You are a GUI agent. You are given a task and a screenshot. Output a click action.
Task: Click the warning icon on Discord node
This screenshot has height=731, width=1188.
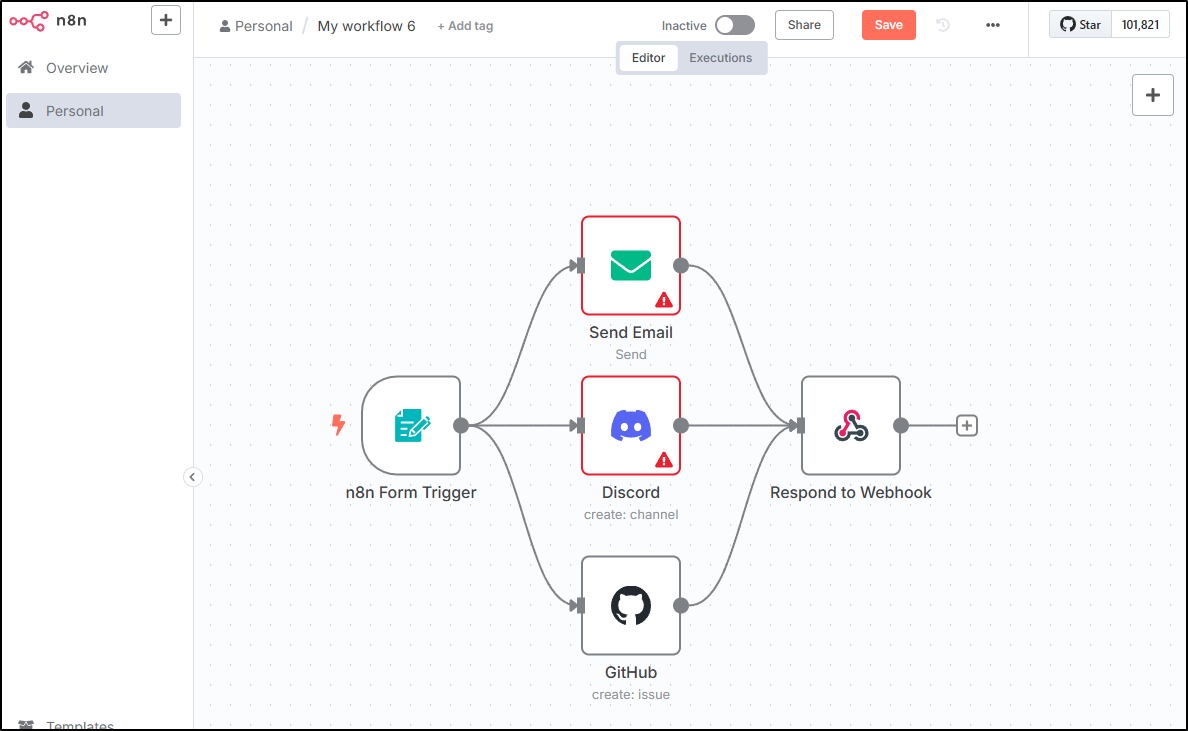(664, 460)
